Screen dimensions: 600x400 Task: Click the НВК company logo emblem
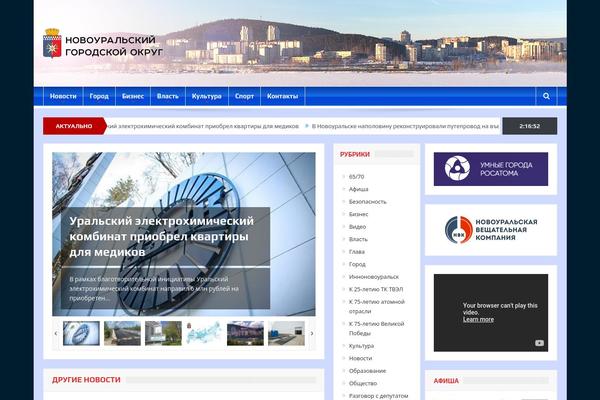point(459,230)
